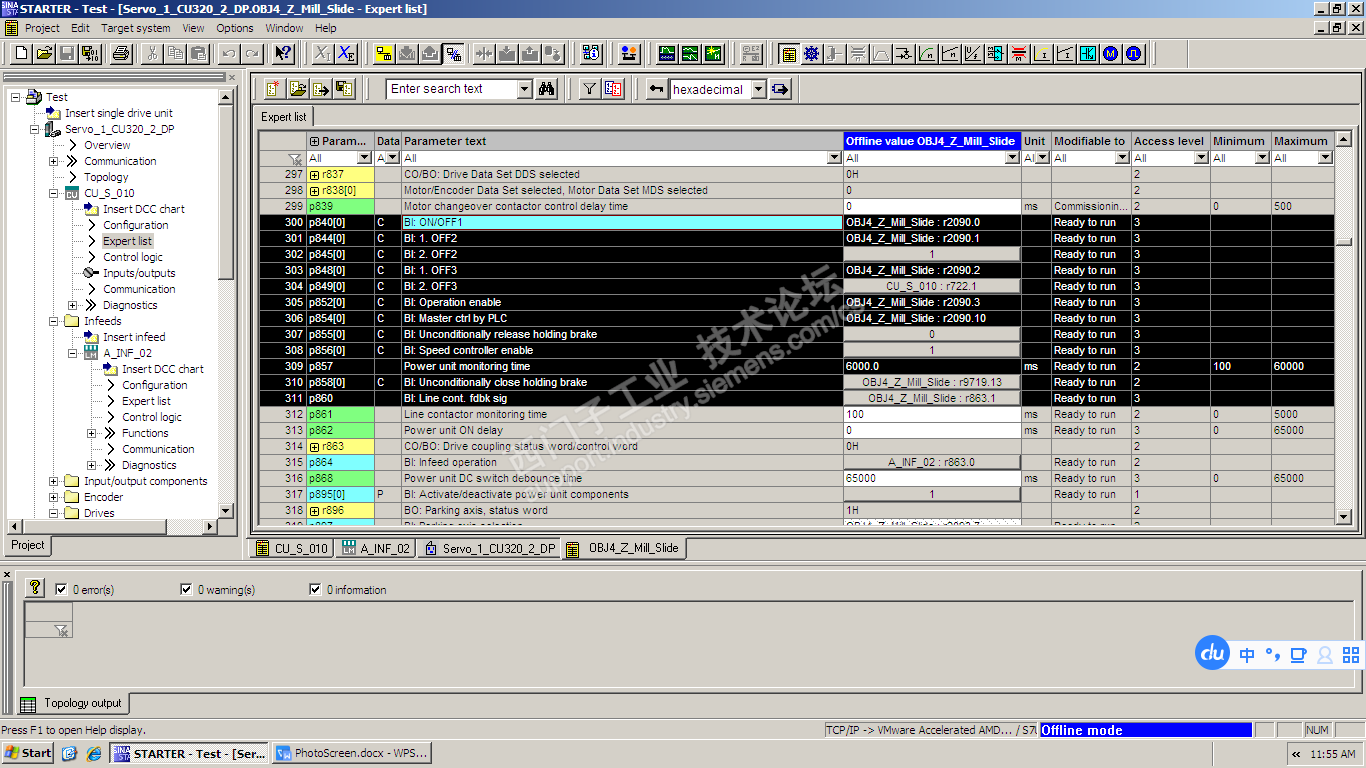
Task: Open the Window menu
Action: pyautogui.click(x=284, y=28)
